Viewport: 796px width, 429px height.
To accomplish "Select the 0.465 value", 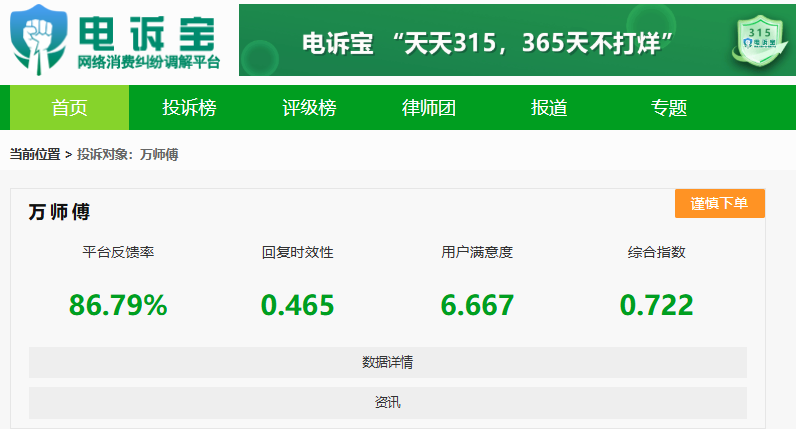I will [x=297, y=305].
